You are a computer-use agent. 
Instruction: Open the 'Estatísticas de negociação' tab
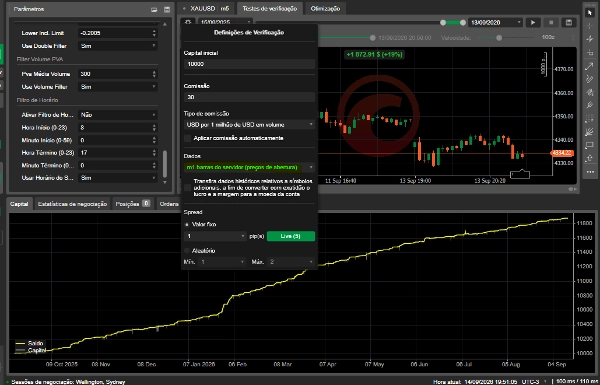pyautogui.click(x=72, y=204)
